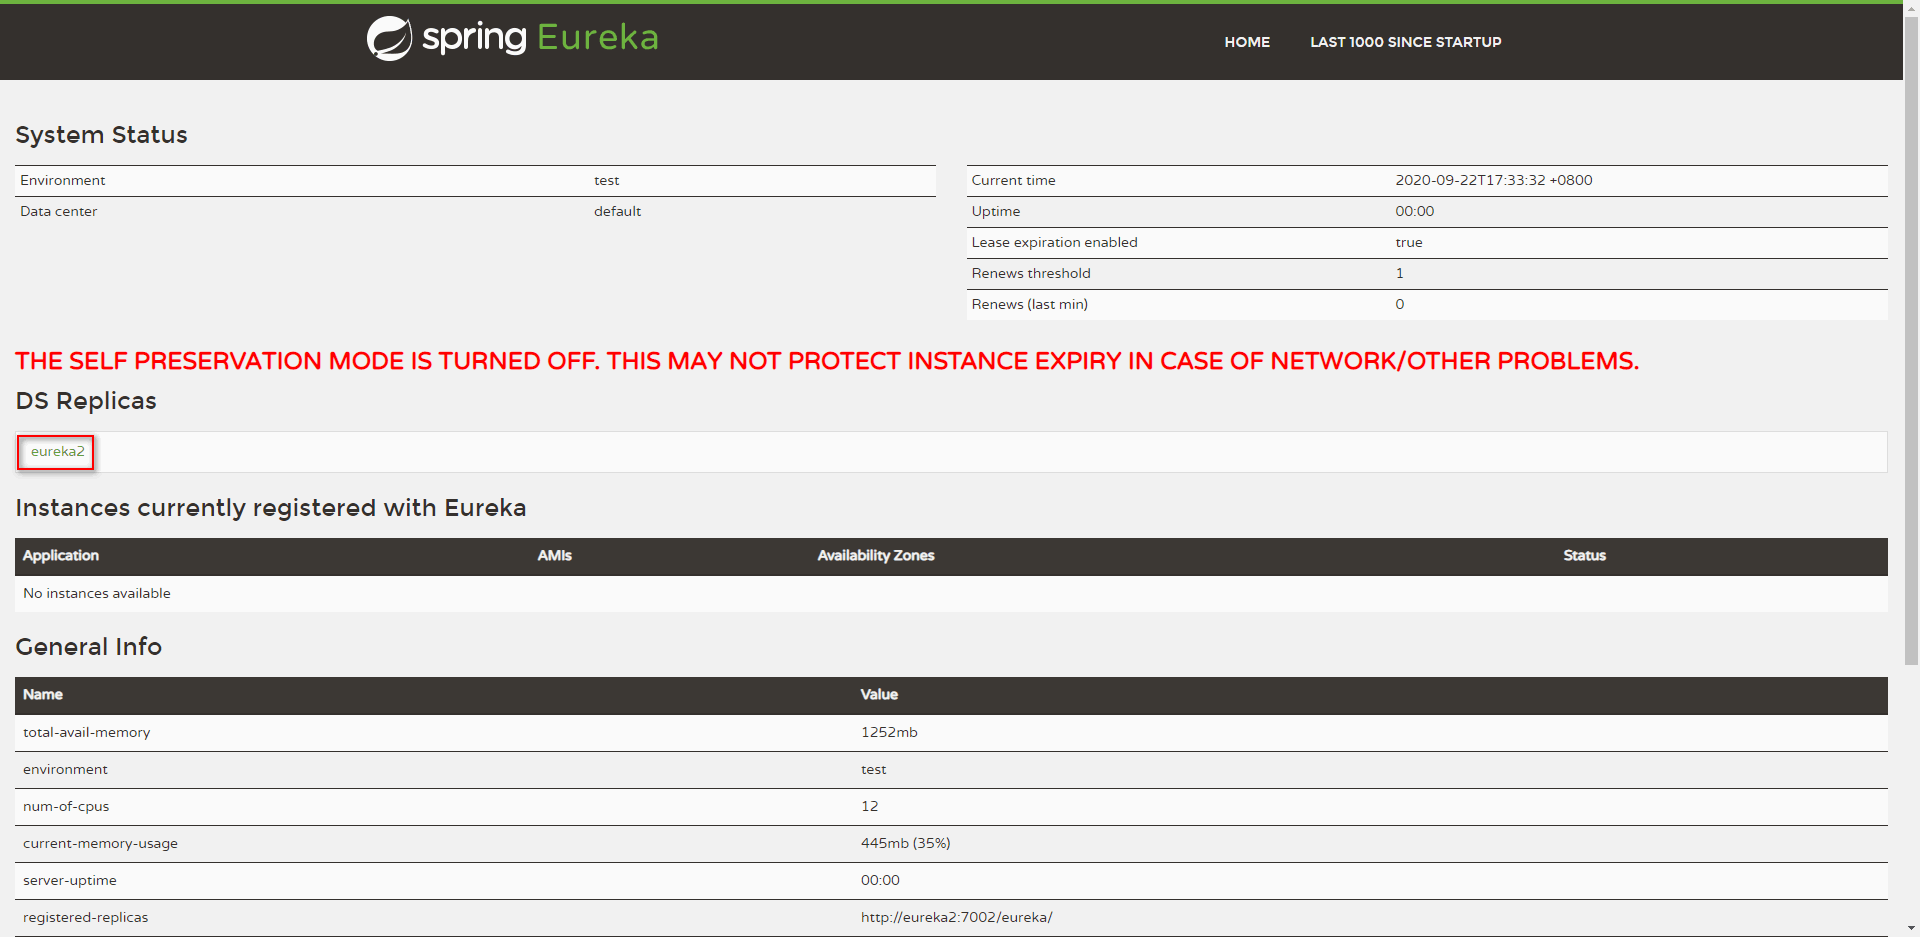Click the timestamp "2020-09-22T17:33:32 +0800"
Image resolution: width=1920 pixels, height=937 pixels.
pos(1494,181)
